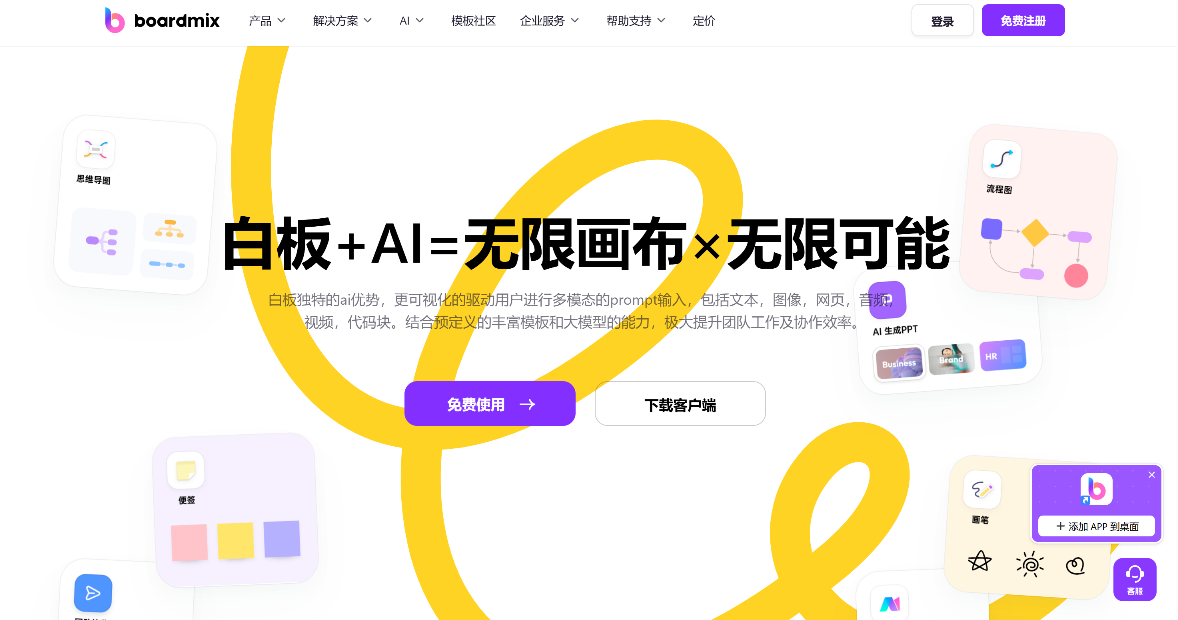Click the AI 生成PPT purple icon

point(887,300)
